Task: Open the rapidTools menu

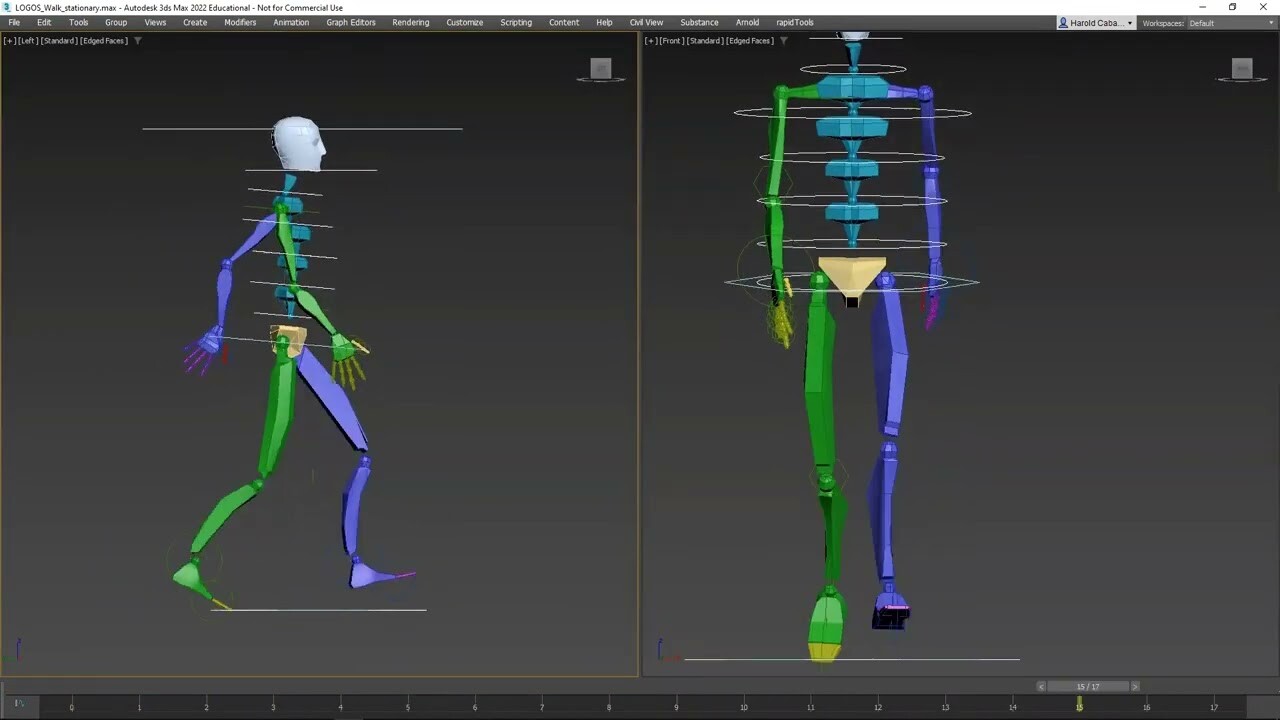Action: 795,22
